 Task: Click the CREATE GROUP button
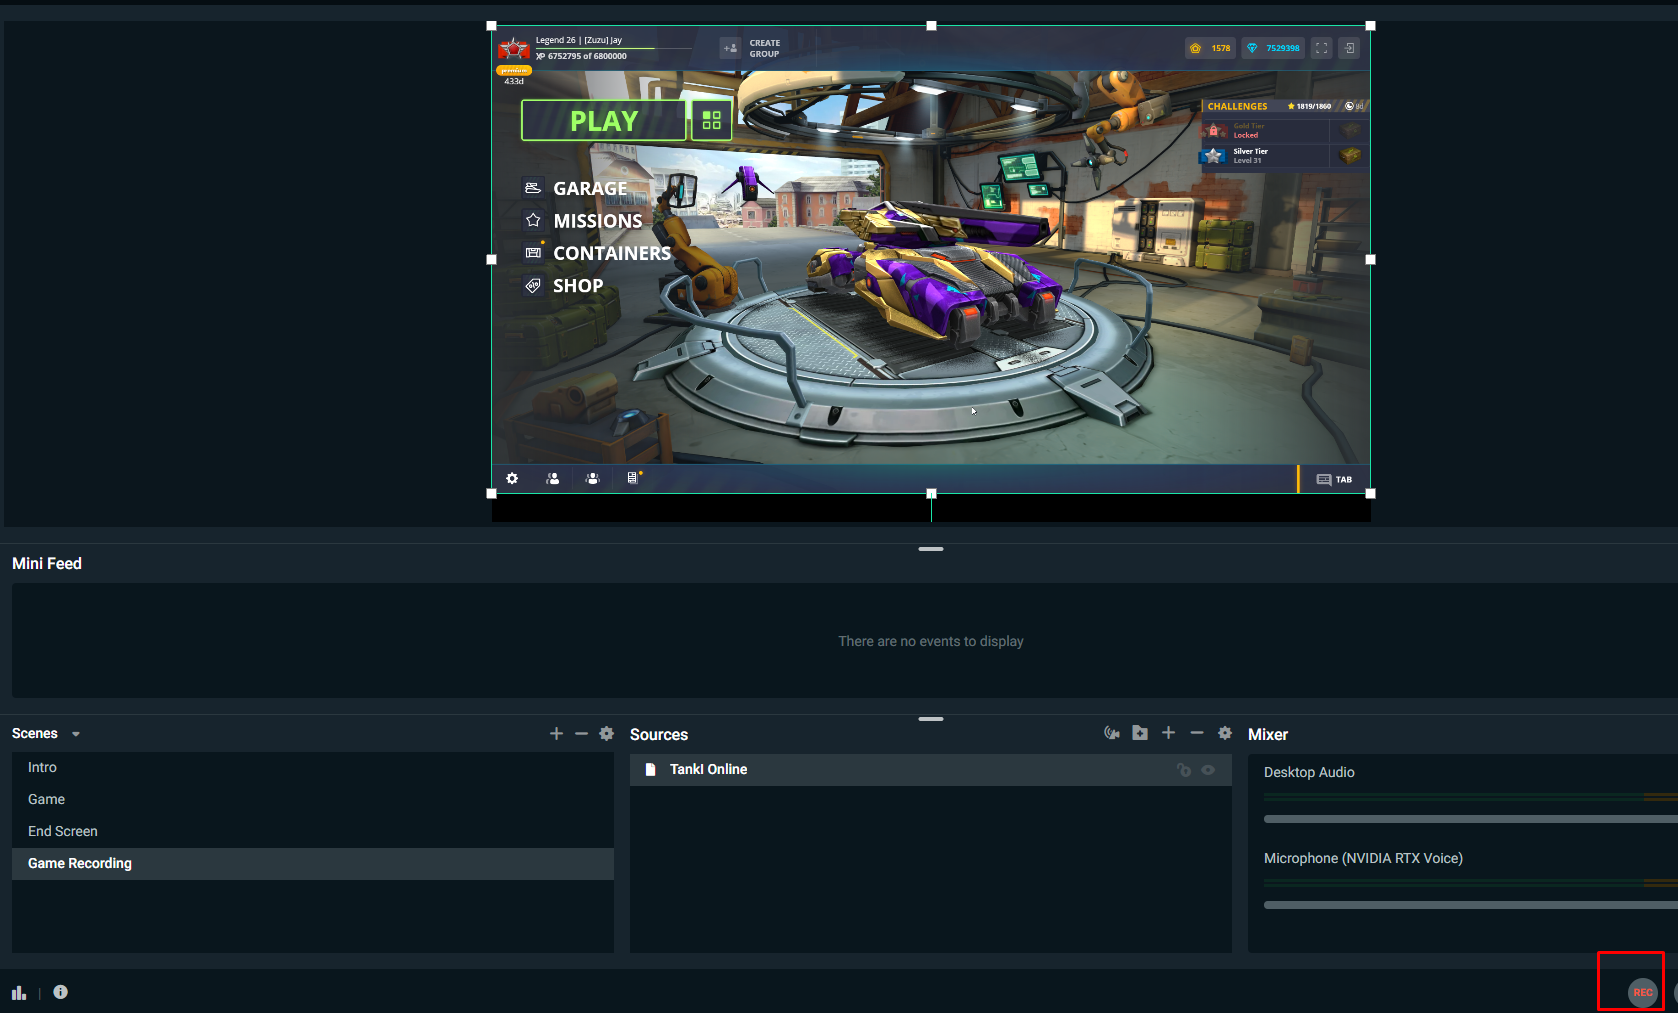coord(751,48)
